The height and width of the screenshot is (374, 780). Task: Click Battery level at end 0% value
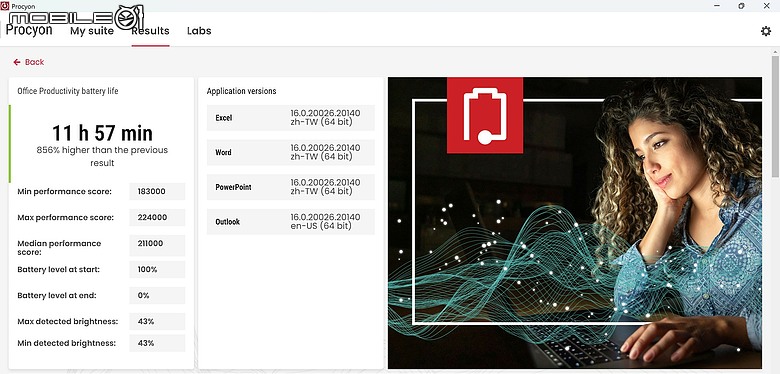click(x=157, y=295)
